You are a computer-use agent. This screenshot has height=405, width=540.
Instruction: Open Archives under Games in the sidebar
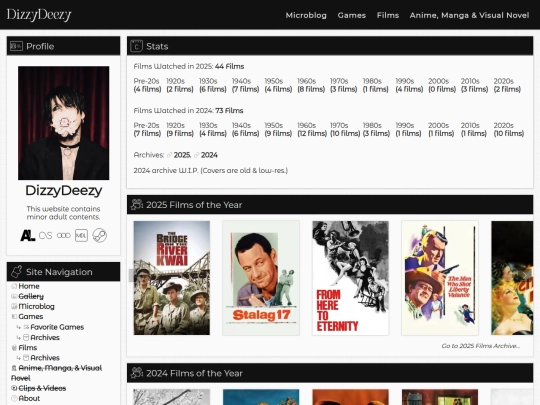point(45,337)
